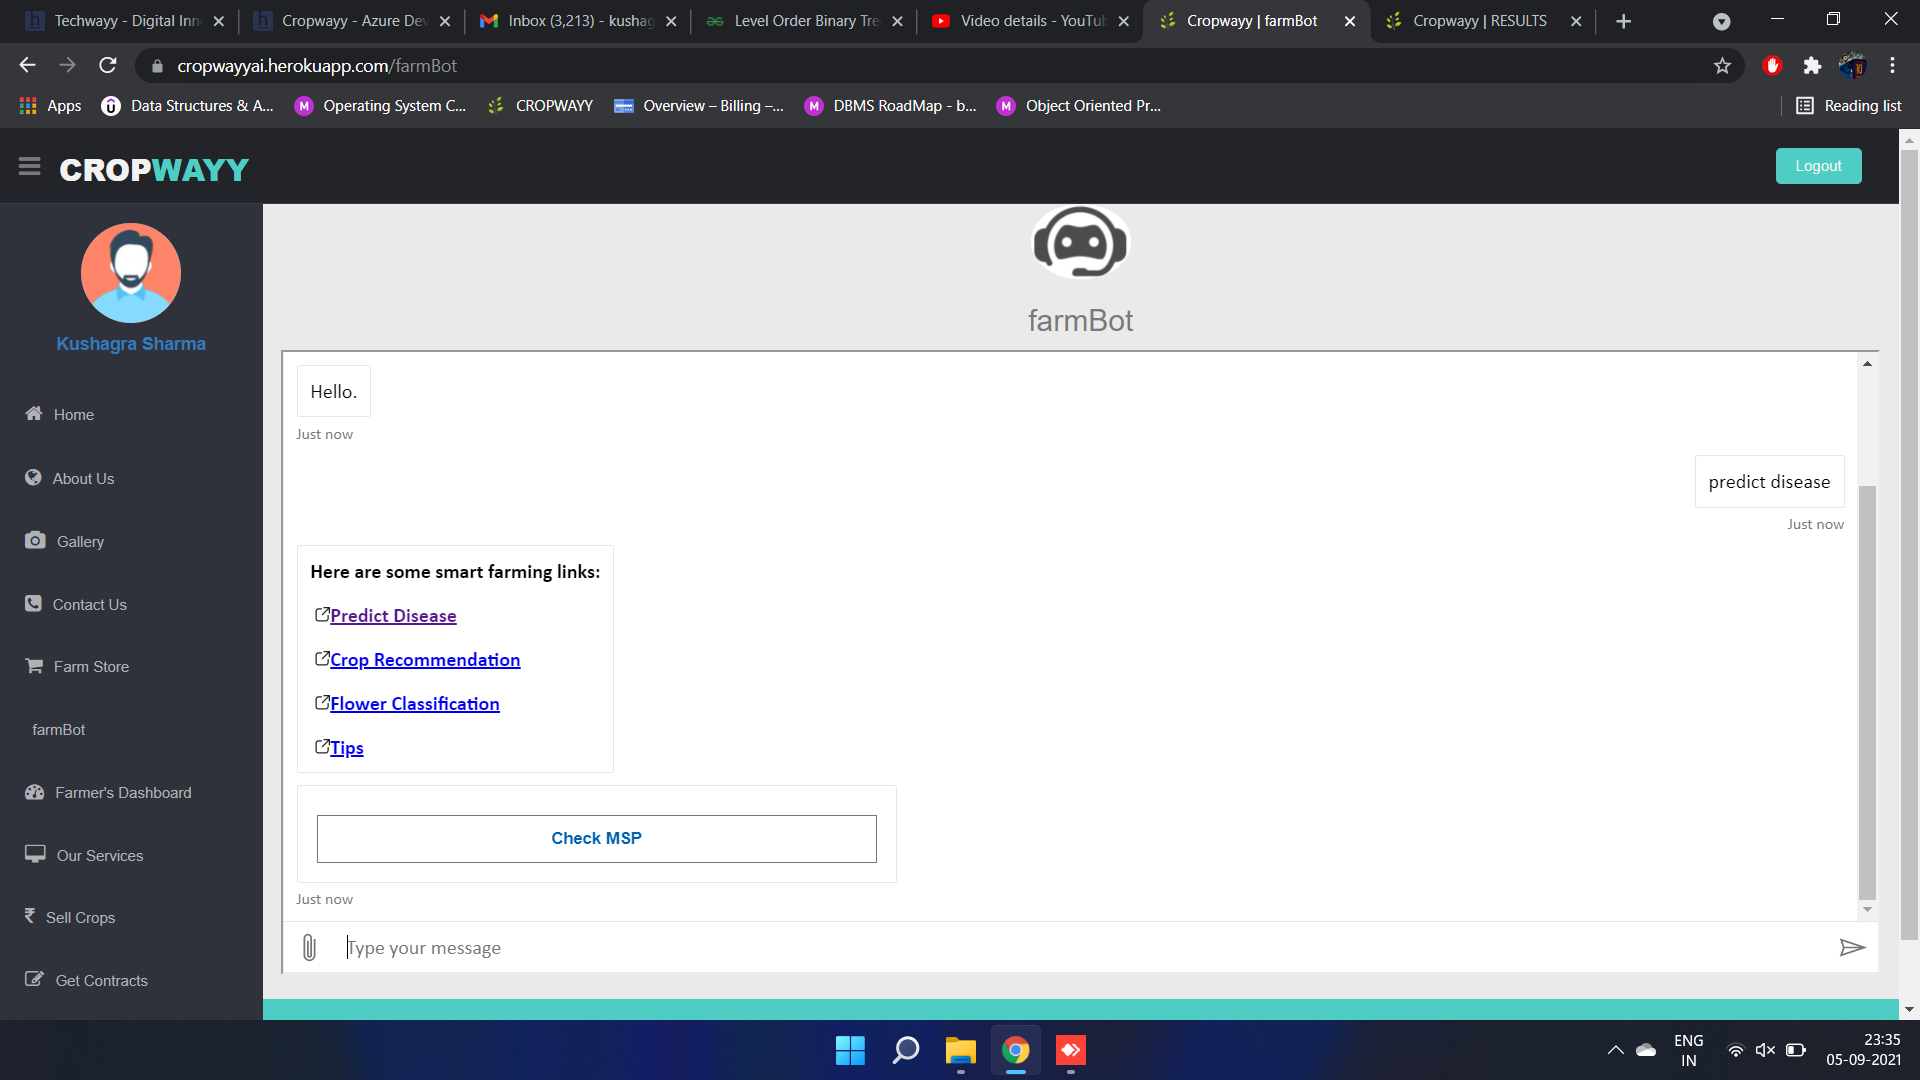Click the Logout button
This screenshot has height=1080, width=1920.
(1818, 166)
